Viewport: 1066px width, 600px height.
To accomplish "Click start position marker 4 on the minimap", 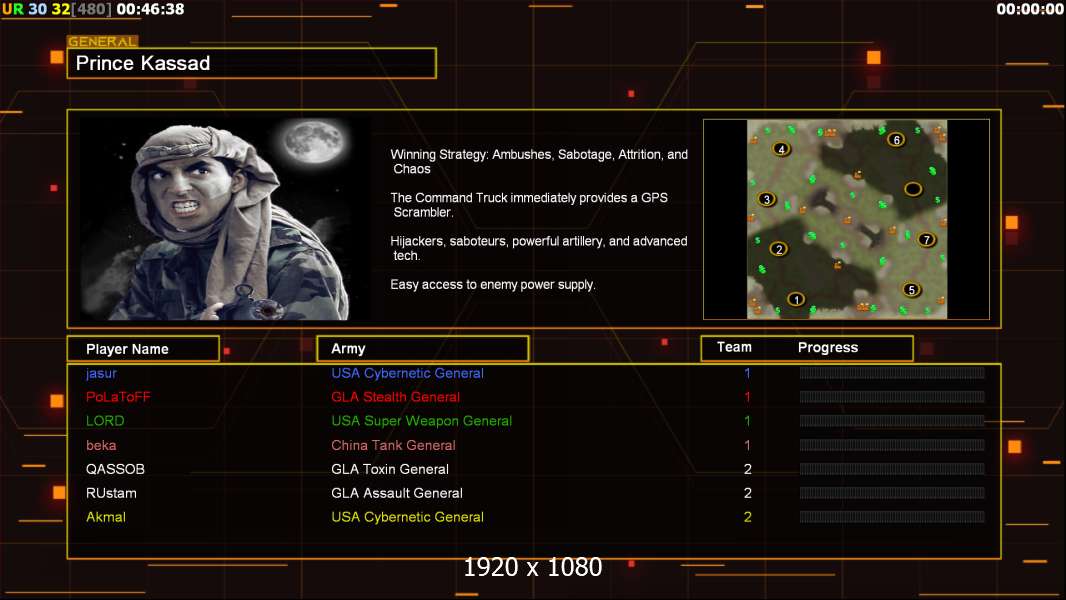I will click(782, 149).
